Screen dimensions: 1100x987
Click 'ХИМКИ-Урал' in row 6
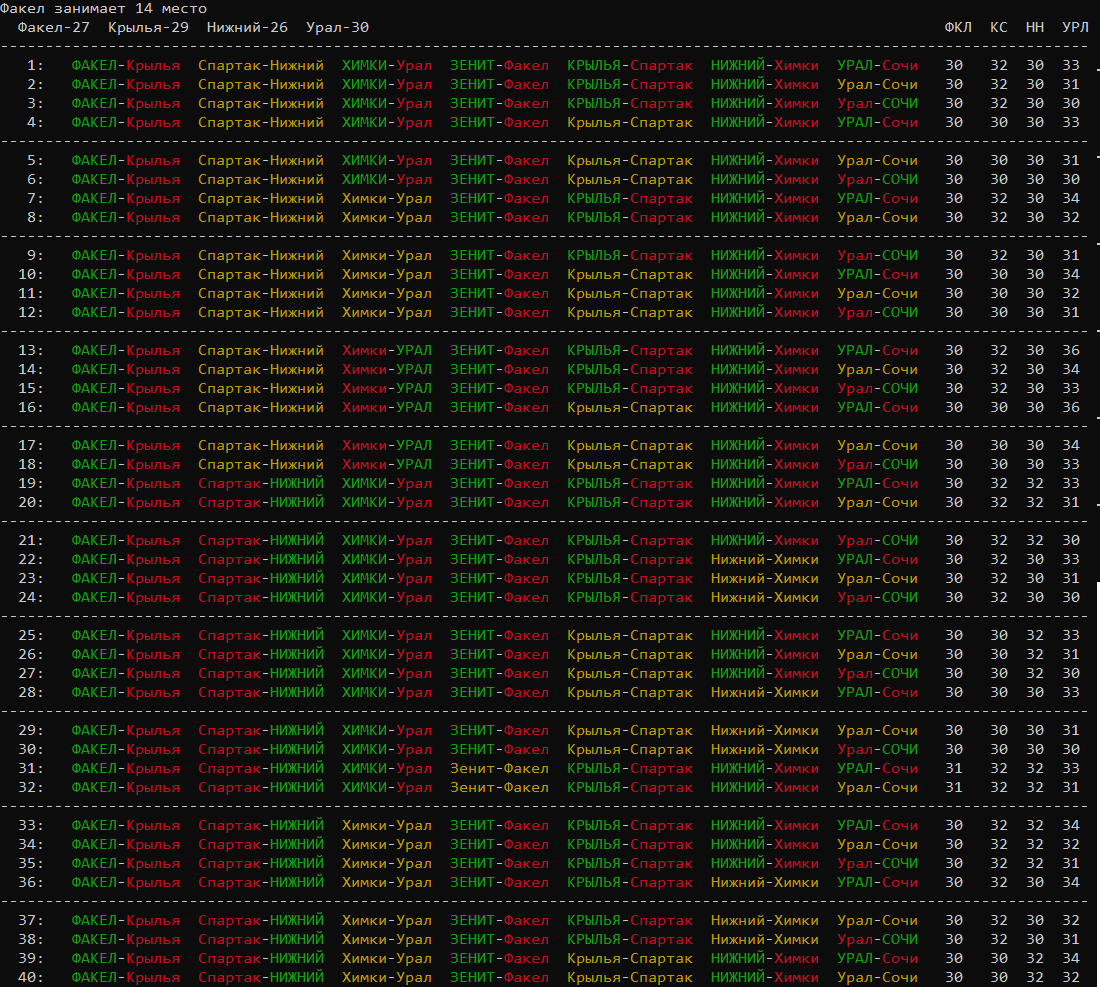pos(387,179)
